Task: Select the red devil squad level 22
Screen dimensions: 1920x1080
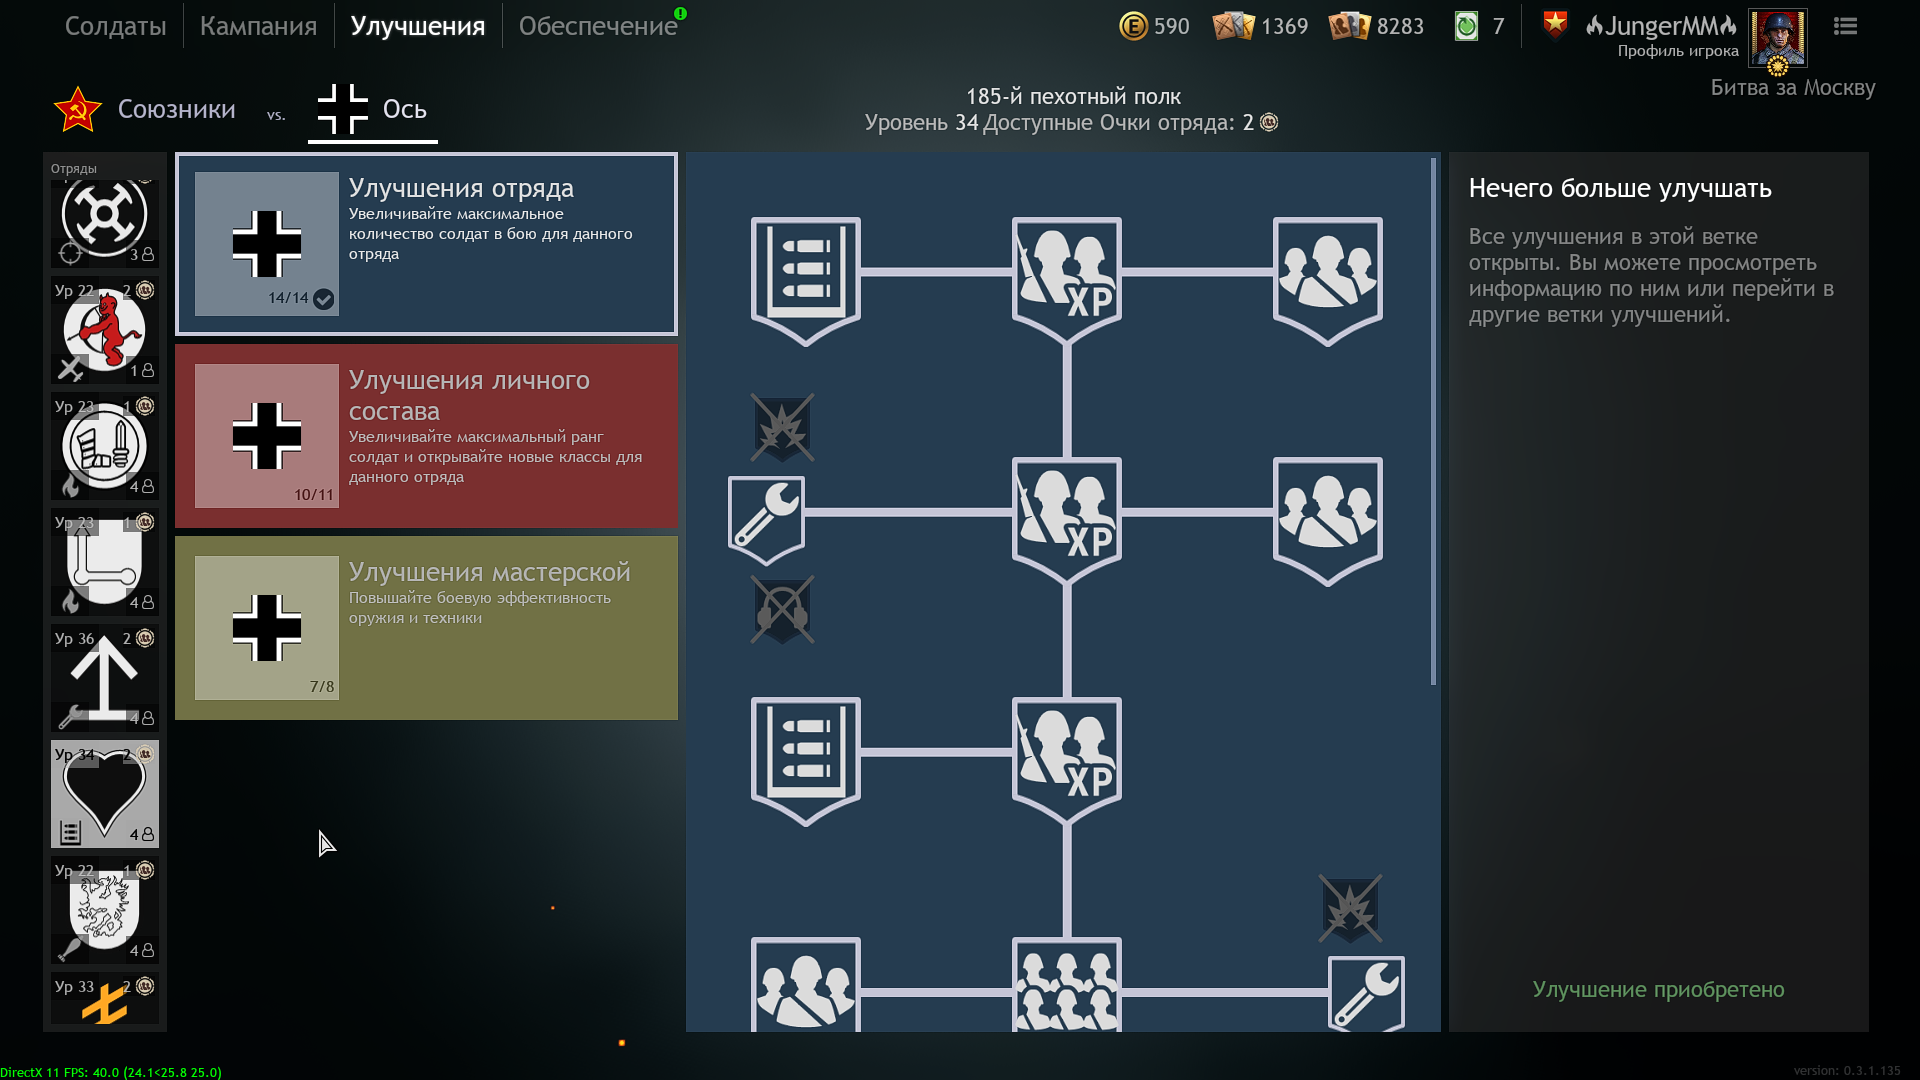Action: [105, 330]
